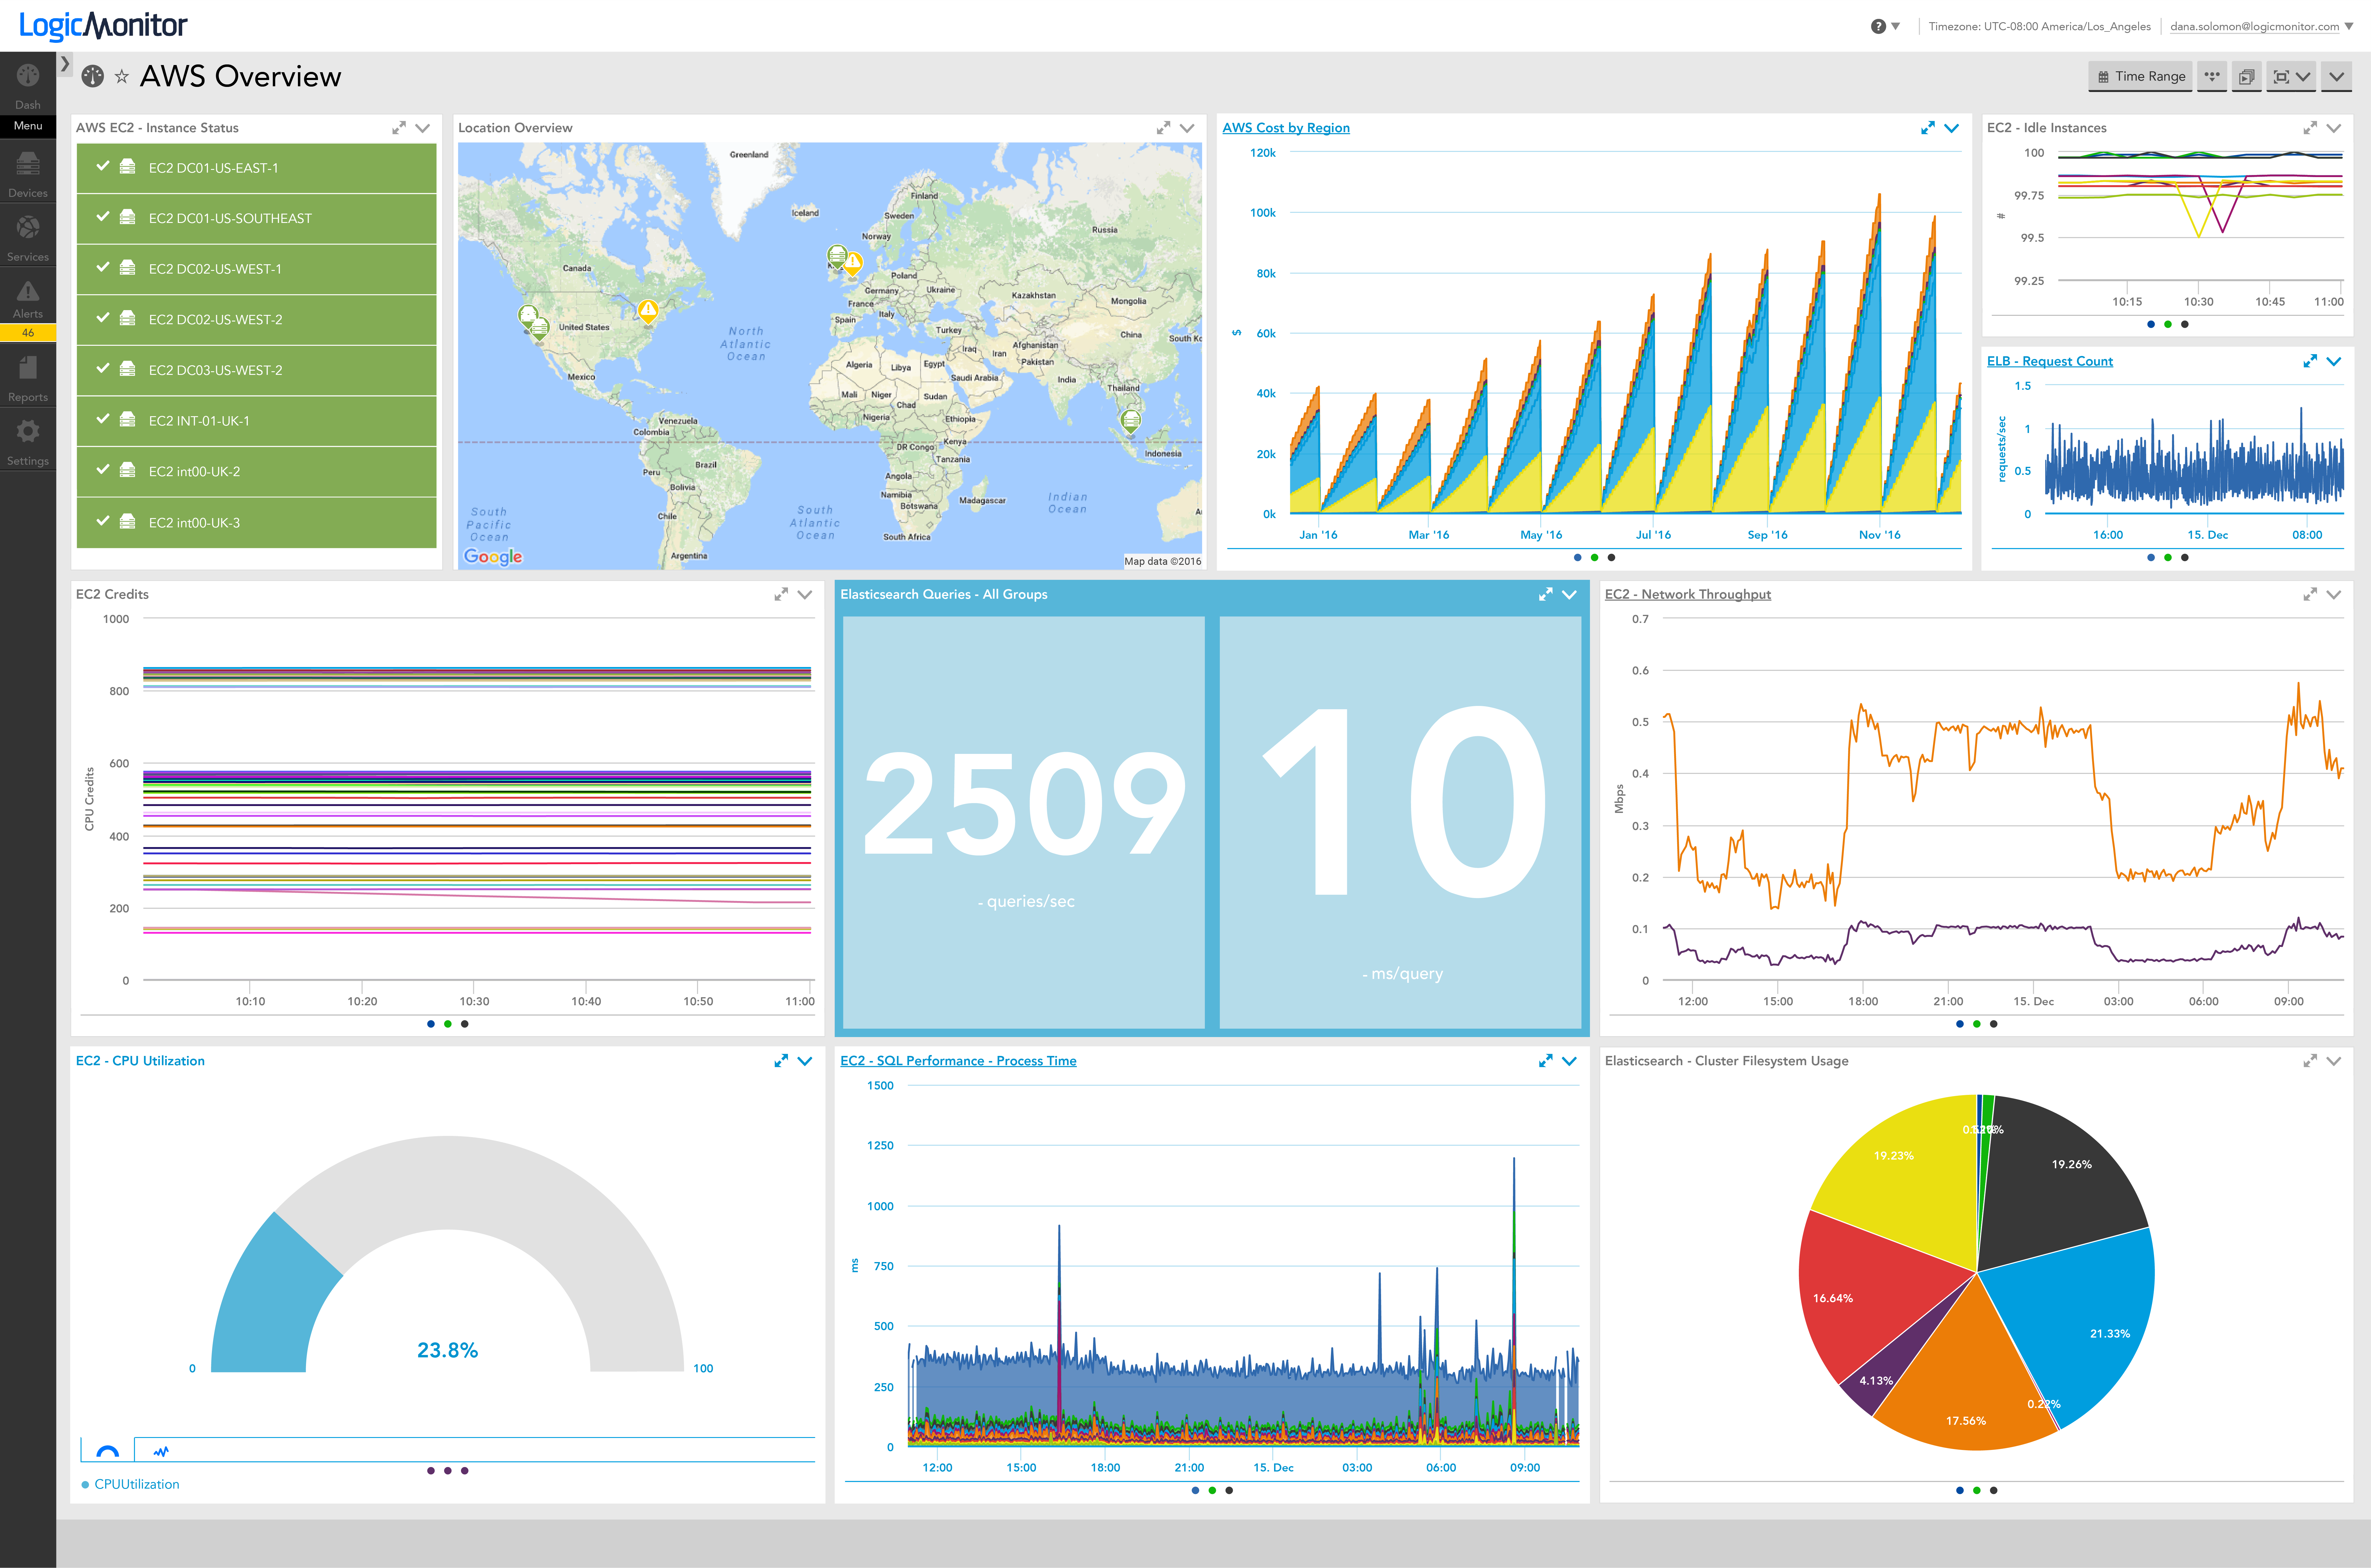The height and width of the screenshot is (1568, 2371).
Task: Star AWS Overview dashboard as favorite
Action: pos(122,77)
